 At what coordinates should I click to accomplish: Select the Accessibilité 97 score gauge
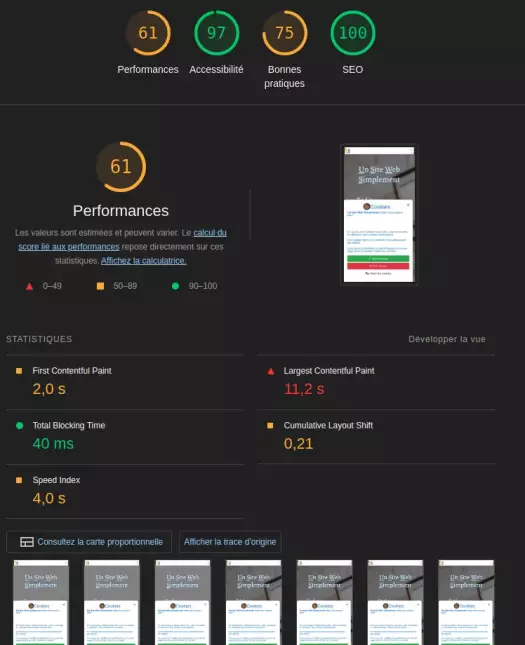pos(216,33)
